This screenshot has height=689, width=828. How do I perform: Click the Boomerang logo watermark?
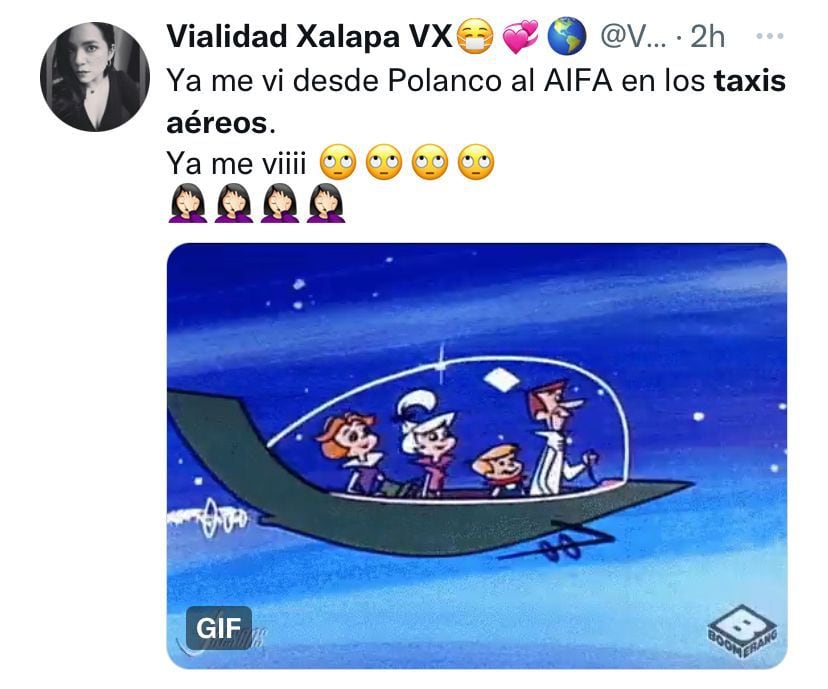click(743, 631)
